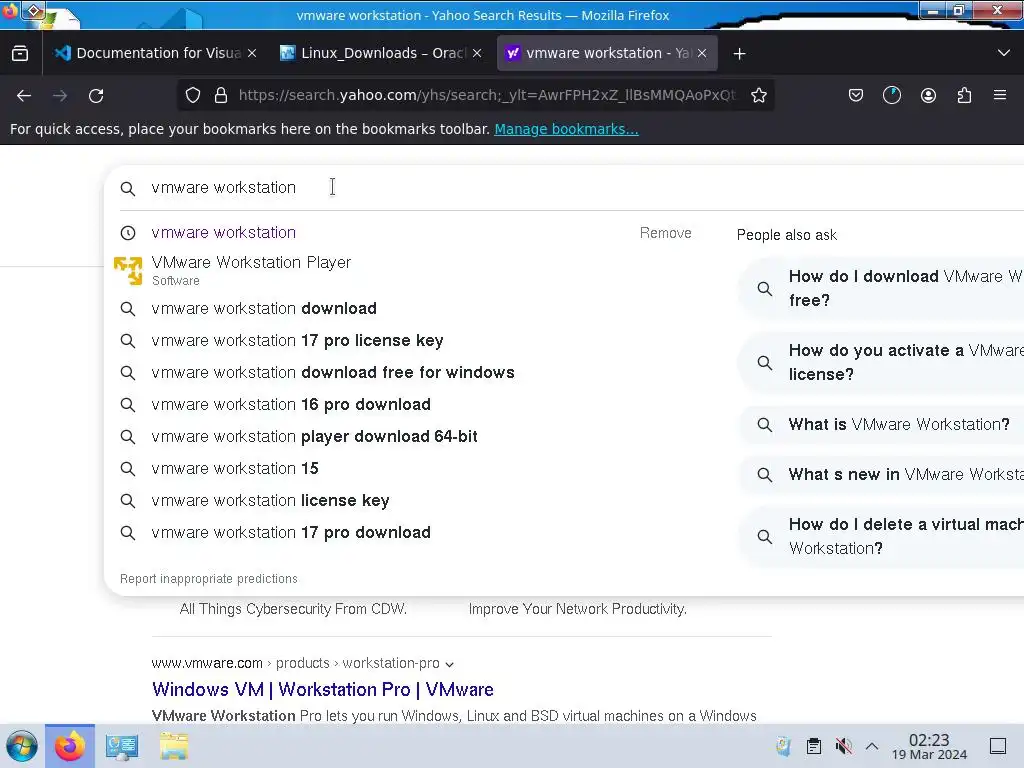Select the recent search vmware workstation
The image size is (1024, 768).
[223, 232]
